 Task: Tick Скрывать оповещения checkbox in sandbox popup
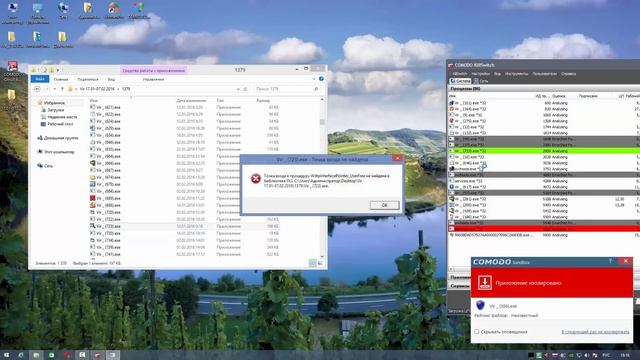click(477, 331)
